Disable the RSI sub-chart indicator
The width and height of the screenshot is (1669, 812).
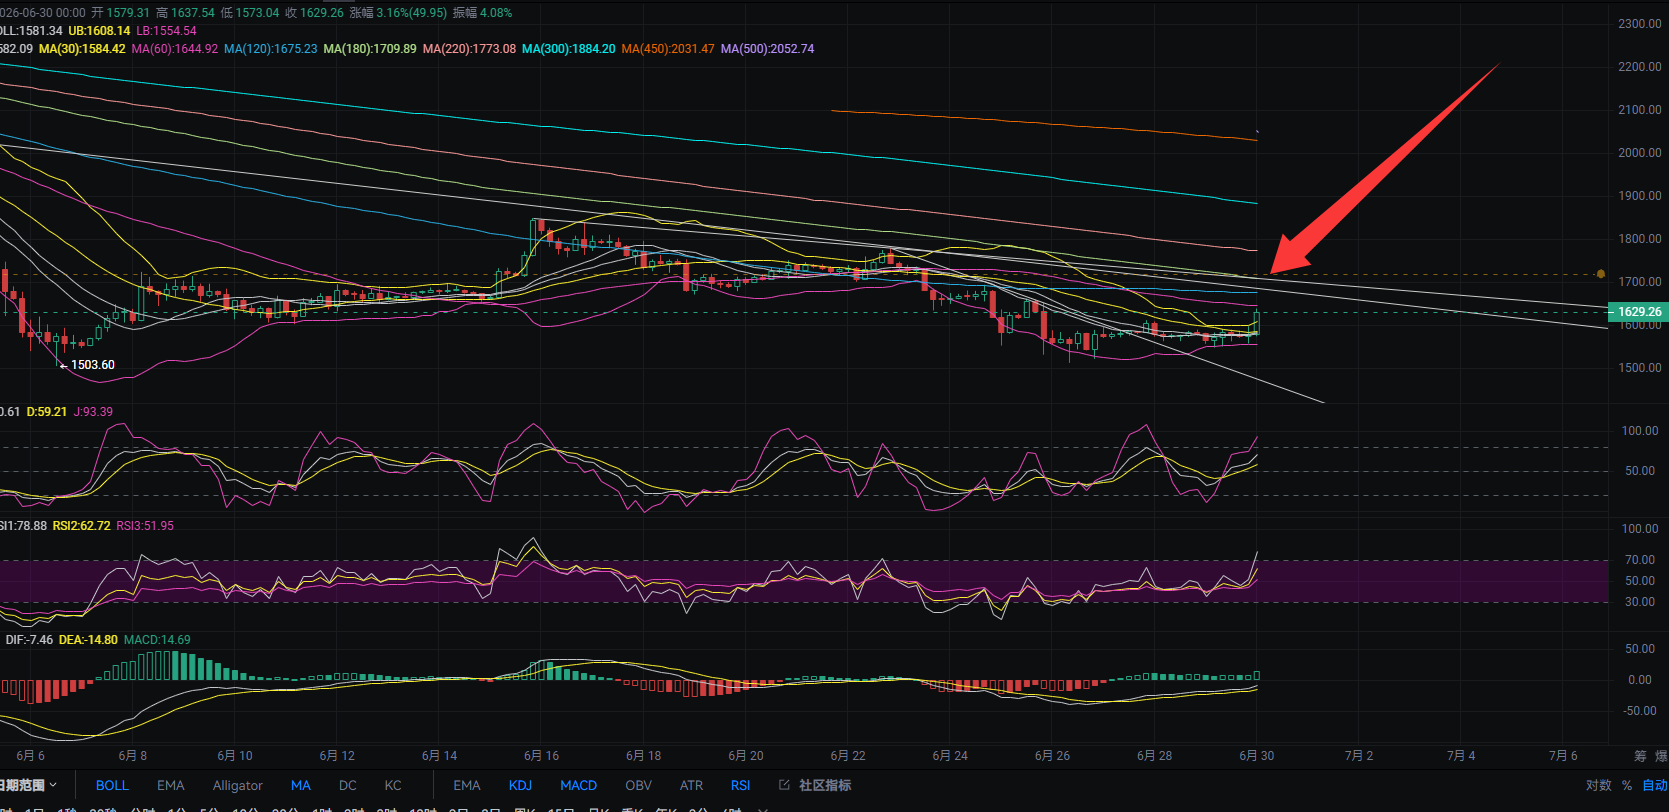pyautogui.click(x=740, y=785)
